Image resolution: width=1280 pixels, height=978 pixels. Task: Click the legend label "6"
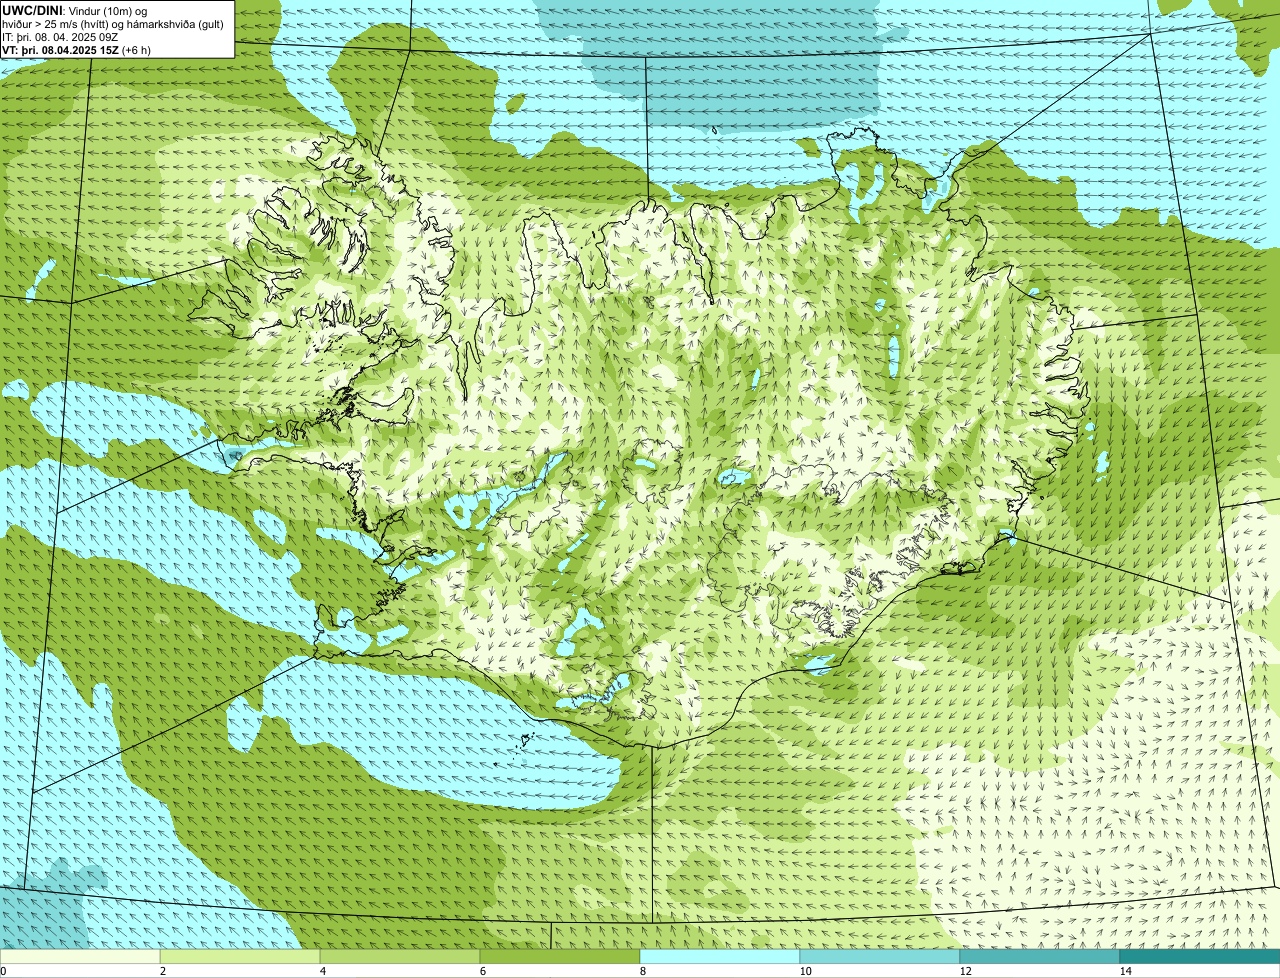(x=482, y=971)
